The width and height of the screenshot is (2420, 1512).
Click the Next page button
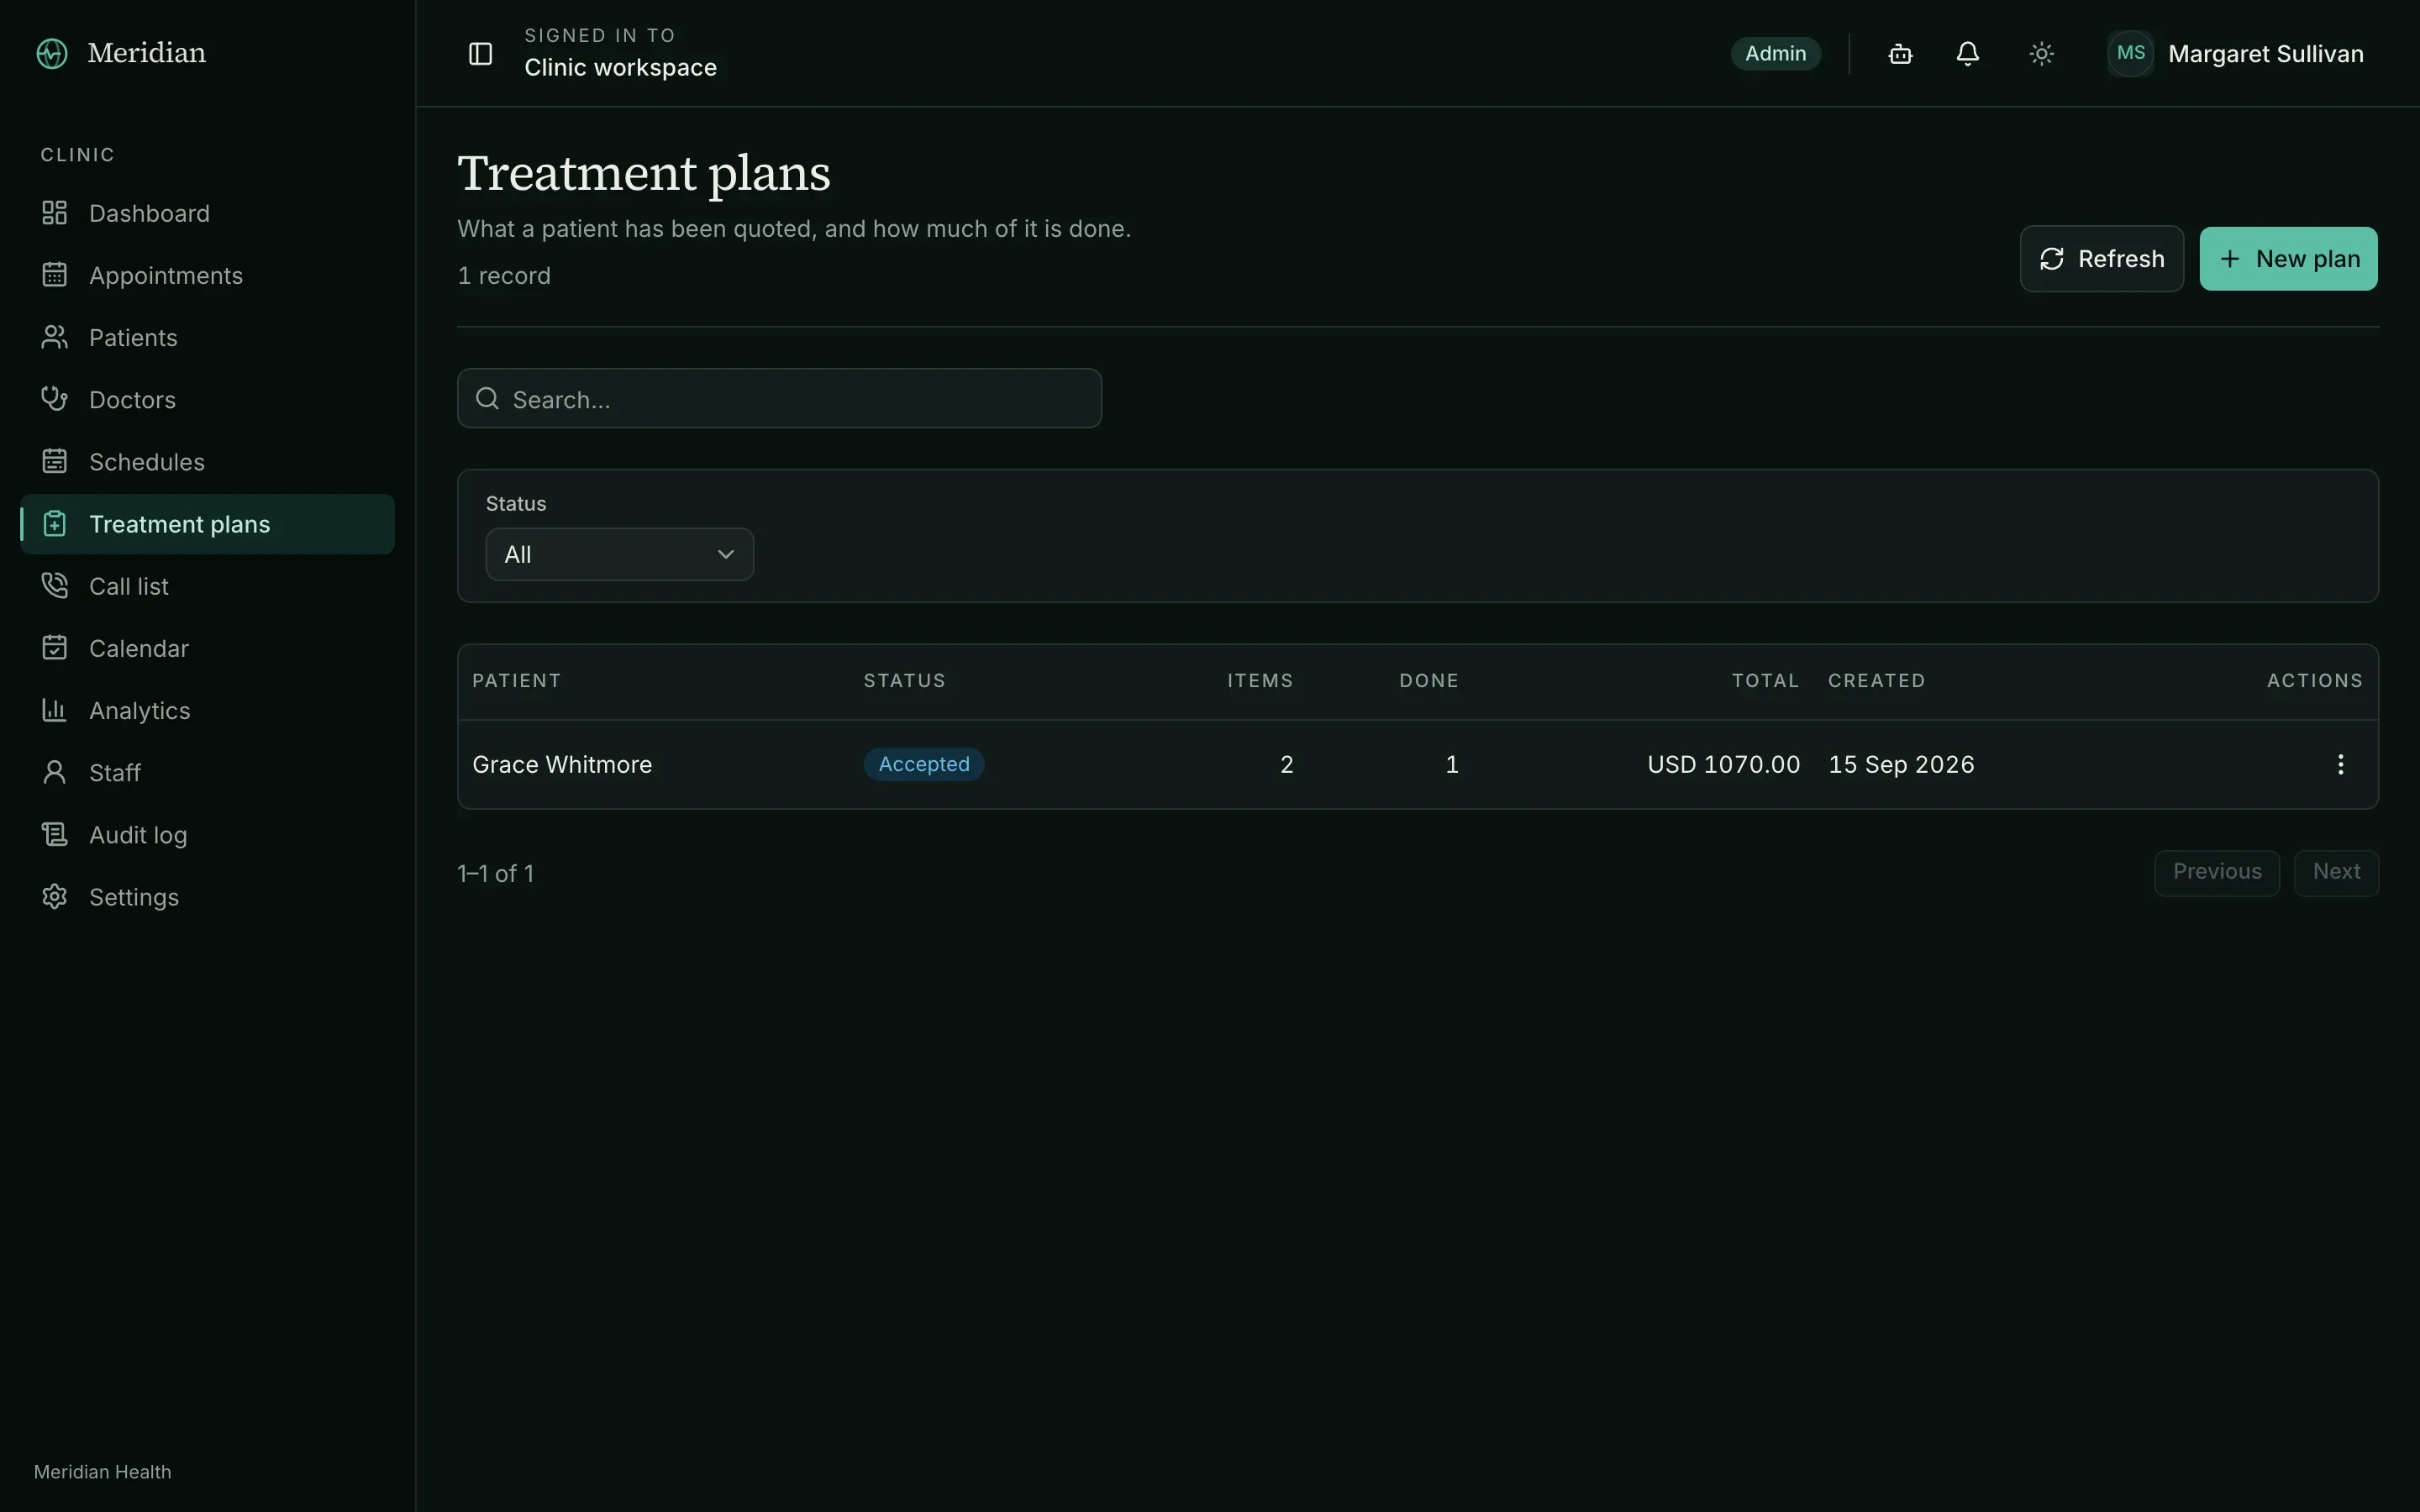[2336, 873]
